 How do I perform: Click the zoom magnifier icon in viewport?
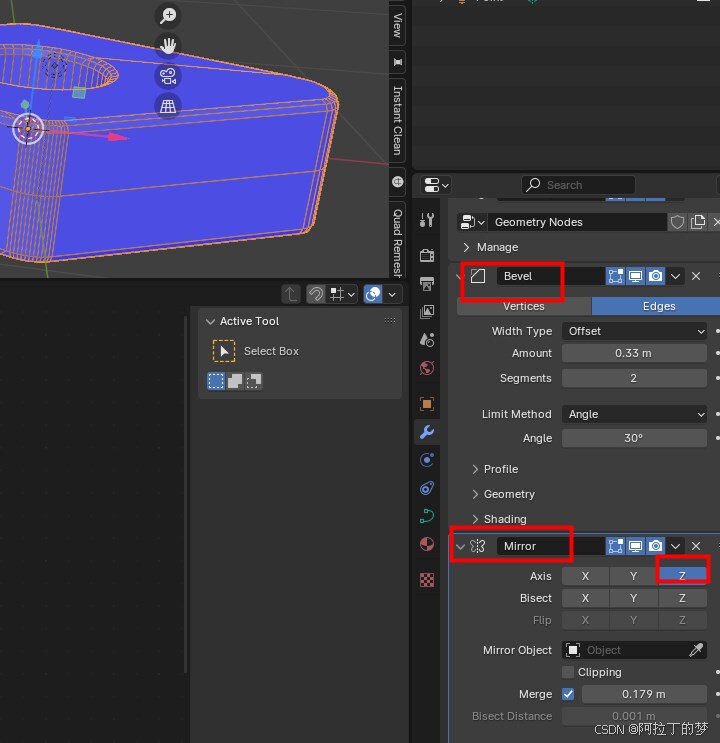coord(168,15)
